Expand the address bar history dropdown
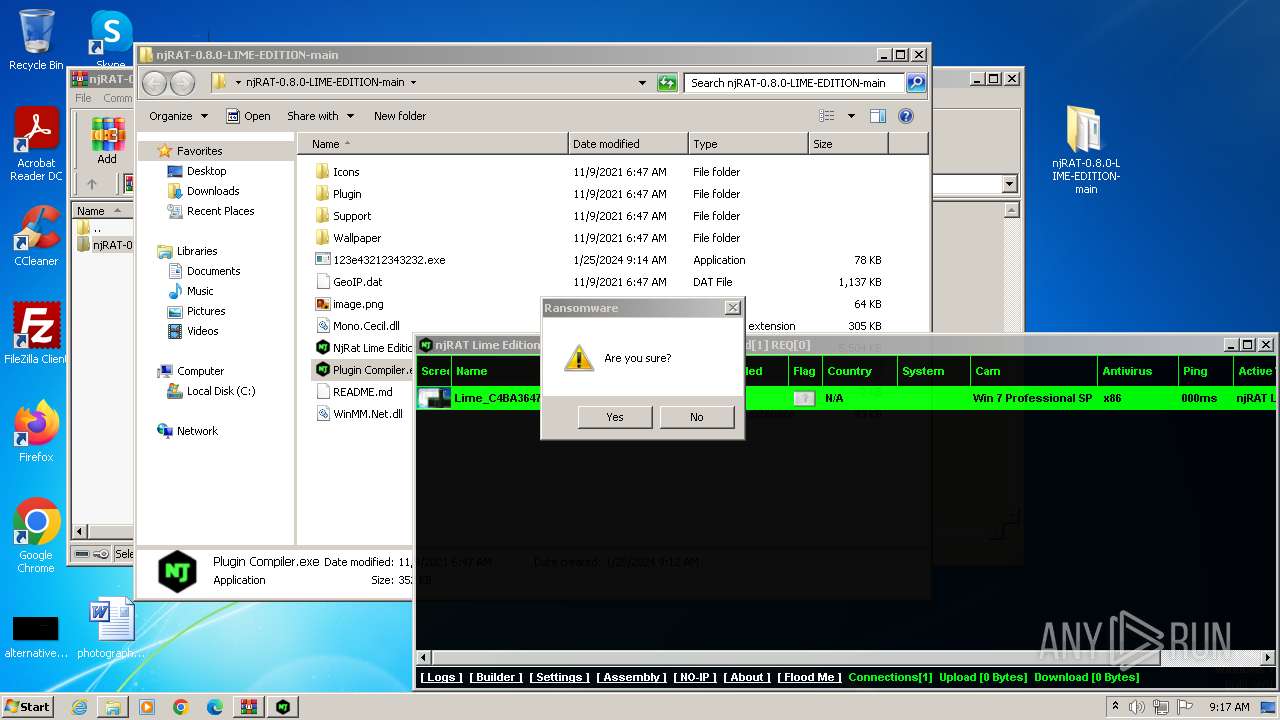Image resolution: width=1280 pixels, height=720 pixels. (642, 83)
